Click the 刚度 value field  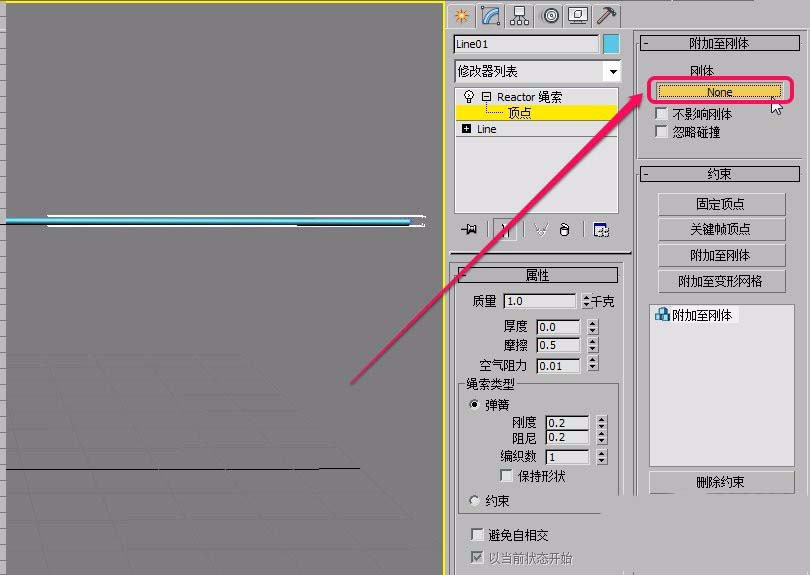[x=567, y=423]
